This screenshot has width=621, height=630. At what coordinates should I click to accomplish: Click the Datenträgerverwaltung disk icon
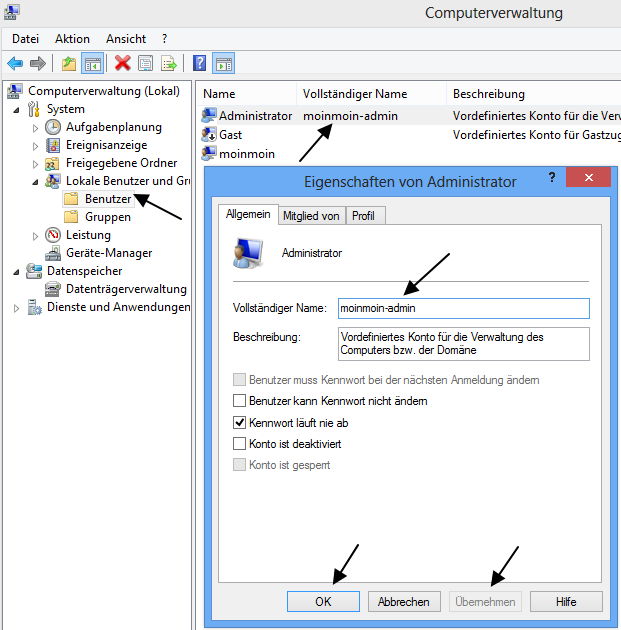[x=53, y=289]
